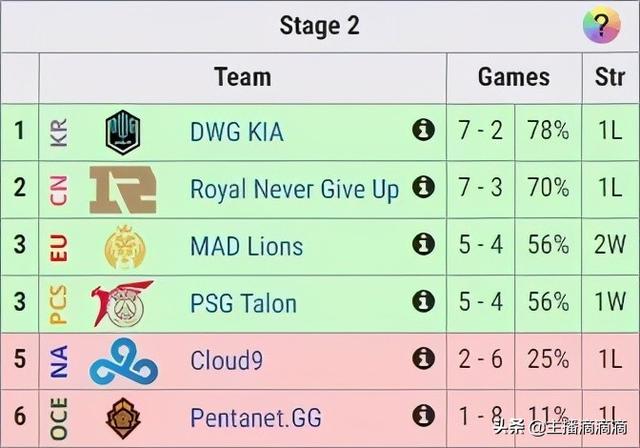Viewport: 640px width, 448px height.
Task: Click the Royal Never Give Up logo
Action: point(123,189)
